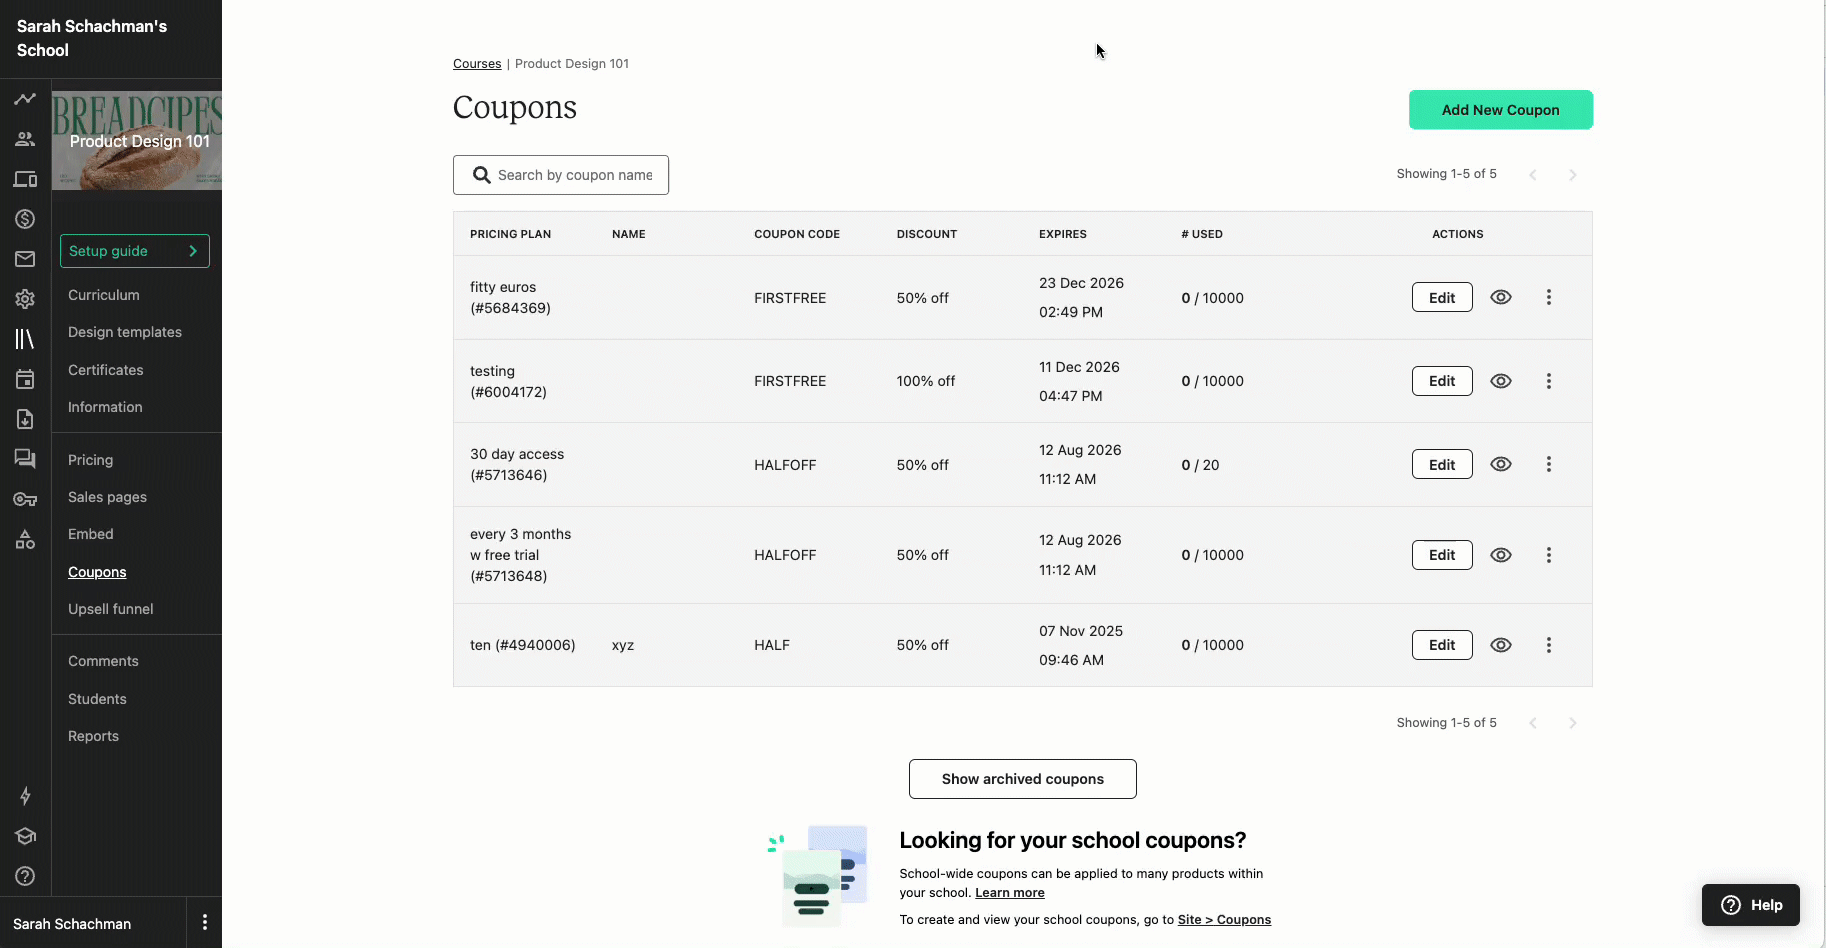Open three-dot menu for 30 day access coupon
The height and width of the screenshot is (948, 1826).
coord(1549,464)
